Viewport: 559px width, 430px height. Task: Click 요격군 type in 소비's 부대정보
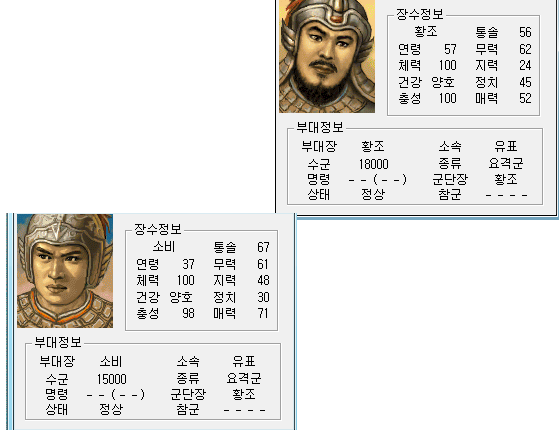(244, 378)
